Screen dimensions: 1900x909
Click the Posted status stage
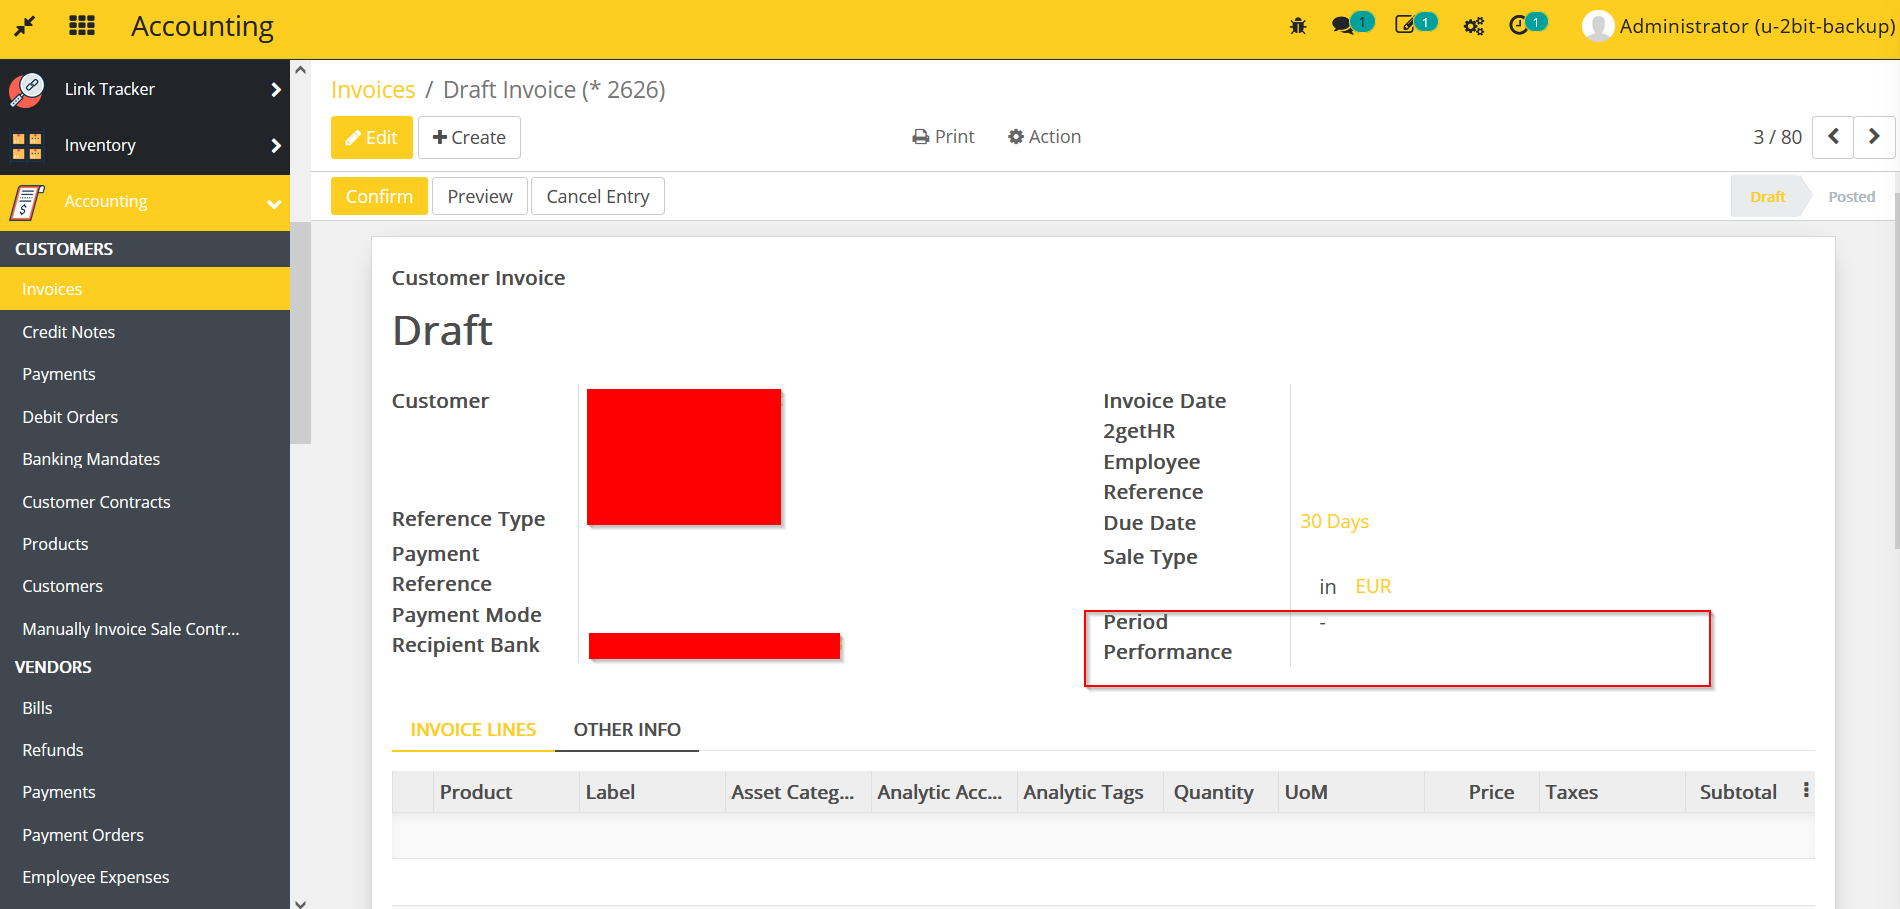point(1851,197)
